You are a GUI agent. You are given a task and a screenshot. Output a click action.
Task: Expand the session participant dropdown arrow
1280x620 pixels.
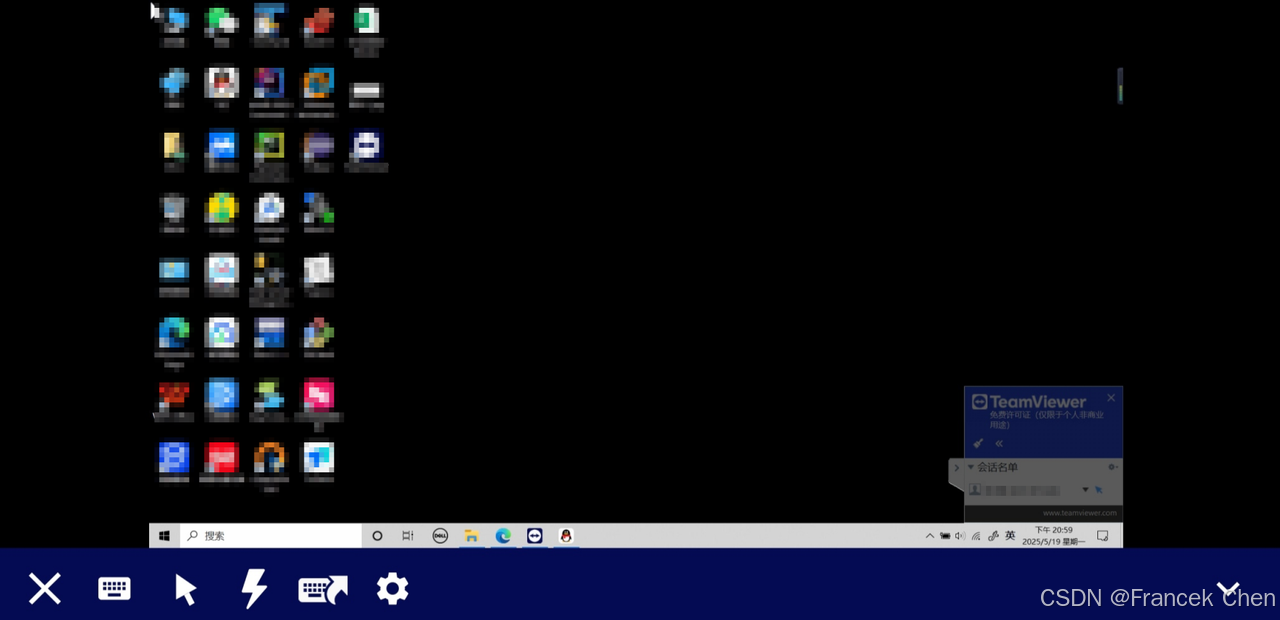(1085, 490)
